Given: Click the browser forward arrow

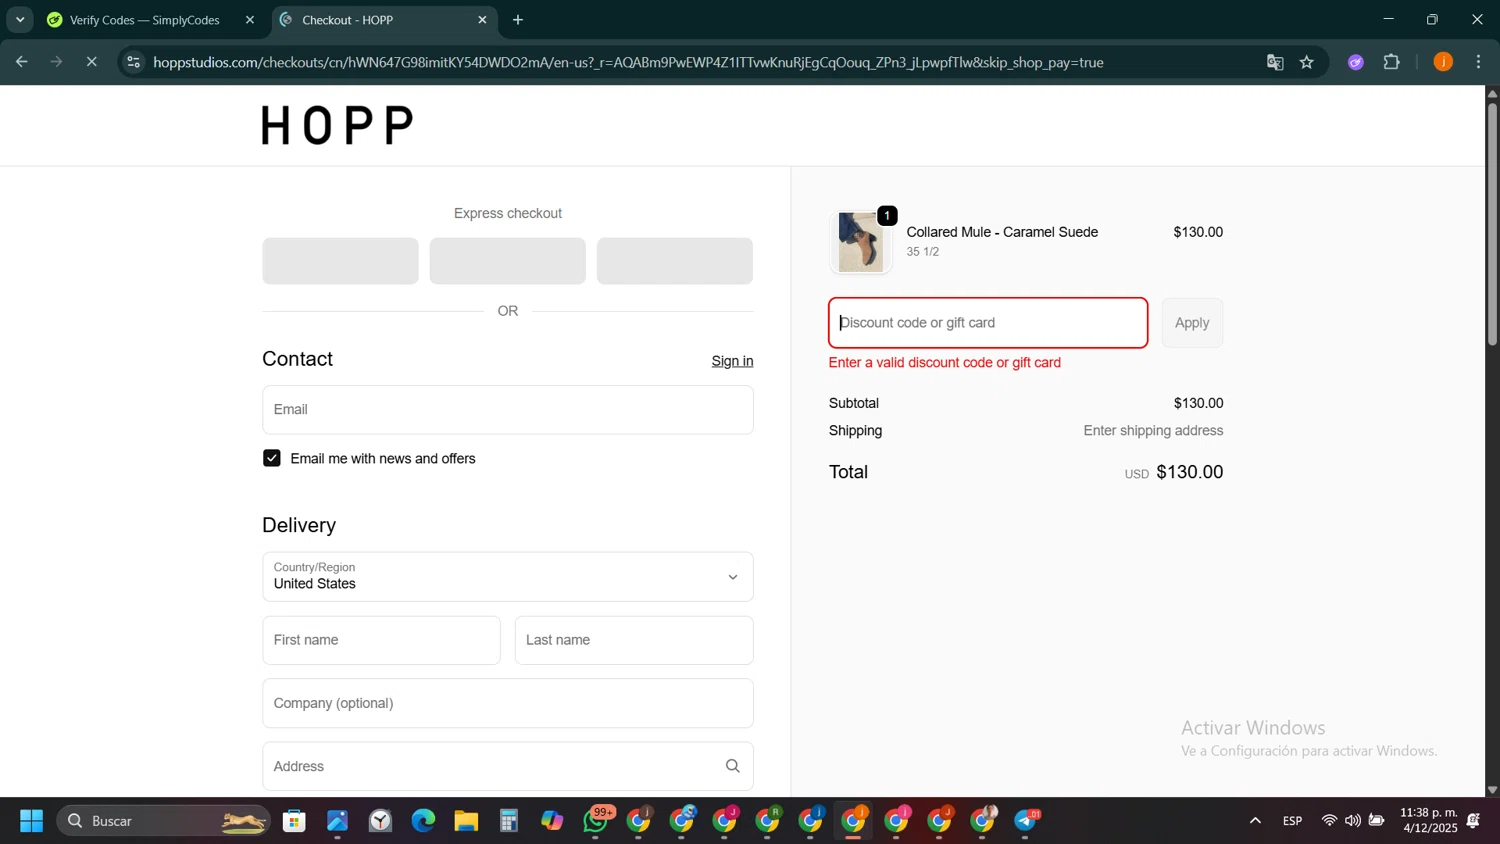Looking at the screenshot, I should [x=56, y=62].
